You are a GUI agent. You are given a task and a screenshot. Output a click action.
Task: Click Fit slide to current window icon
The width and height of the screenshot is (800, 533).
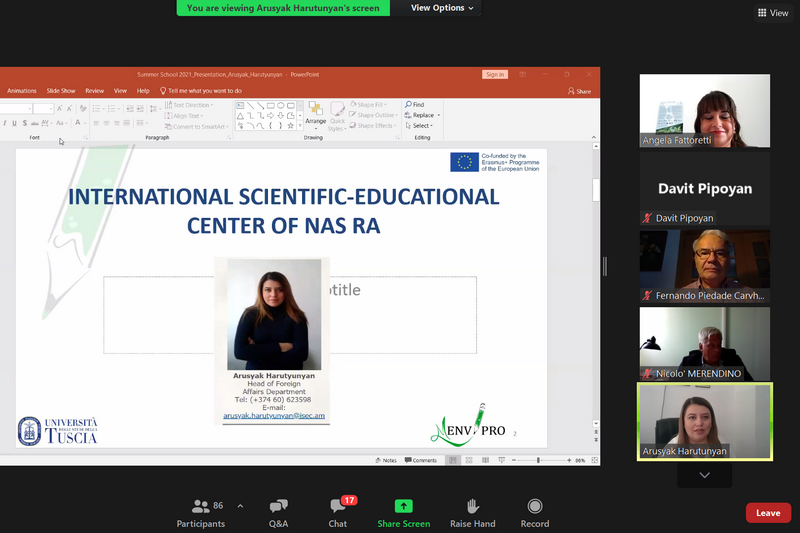pyautogui.click(x=594, y=460)
